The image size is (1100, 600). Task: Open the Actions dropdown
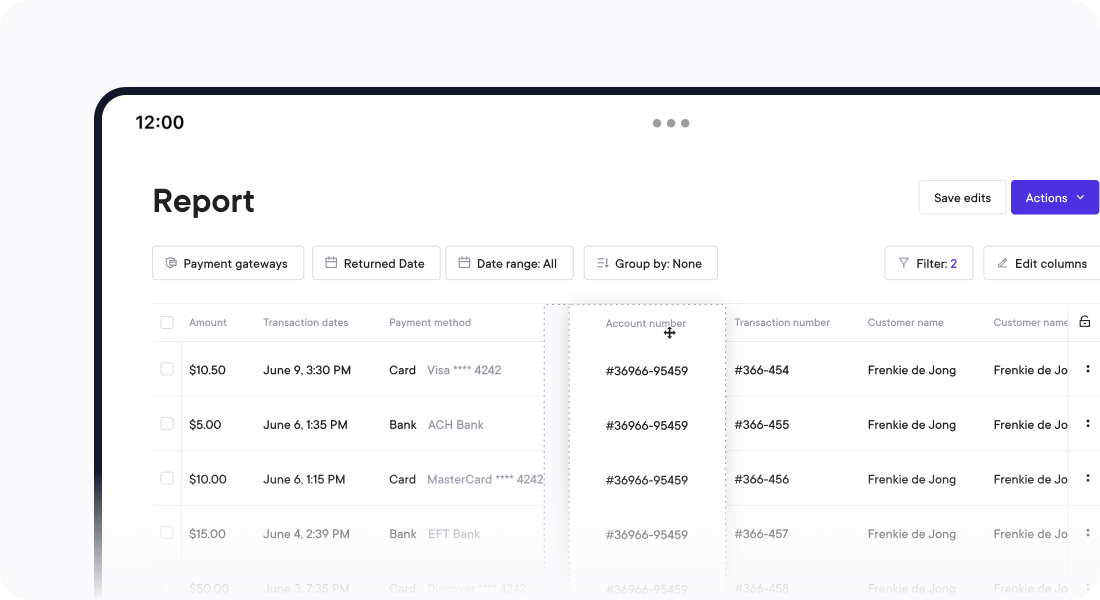(1055, 197)
